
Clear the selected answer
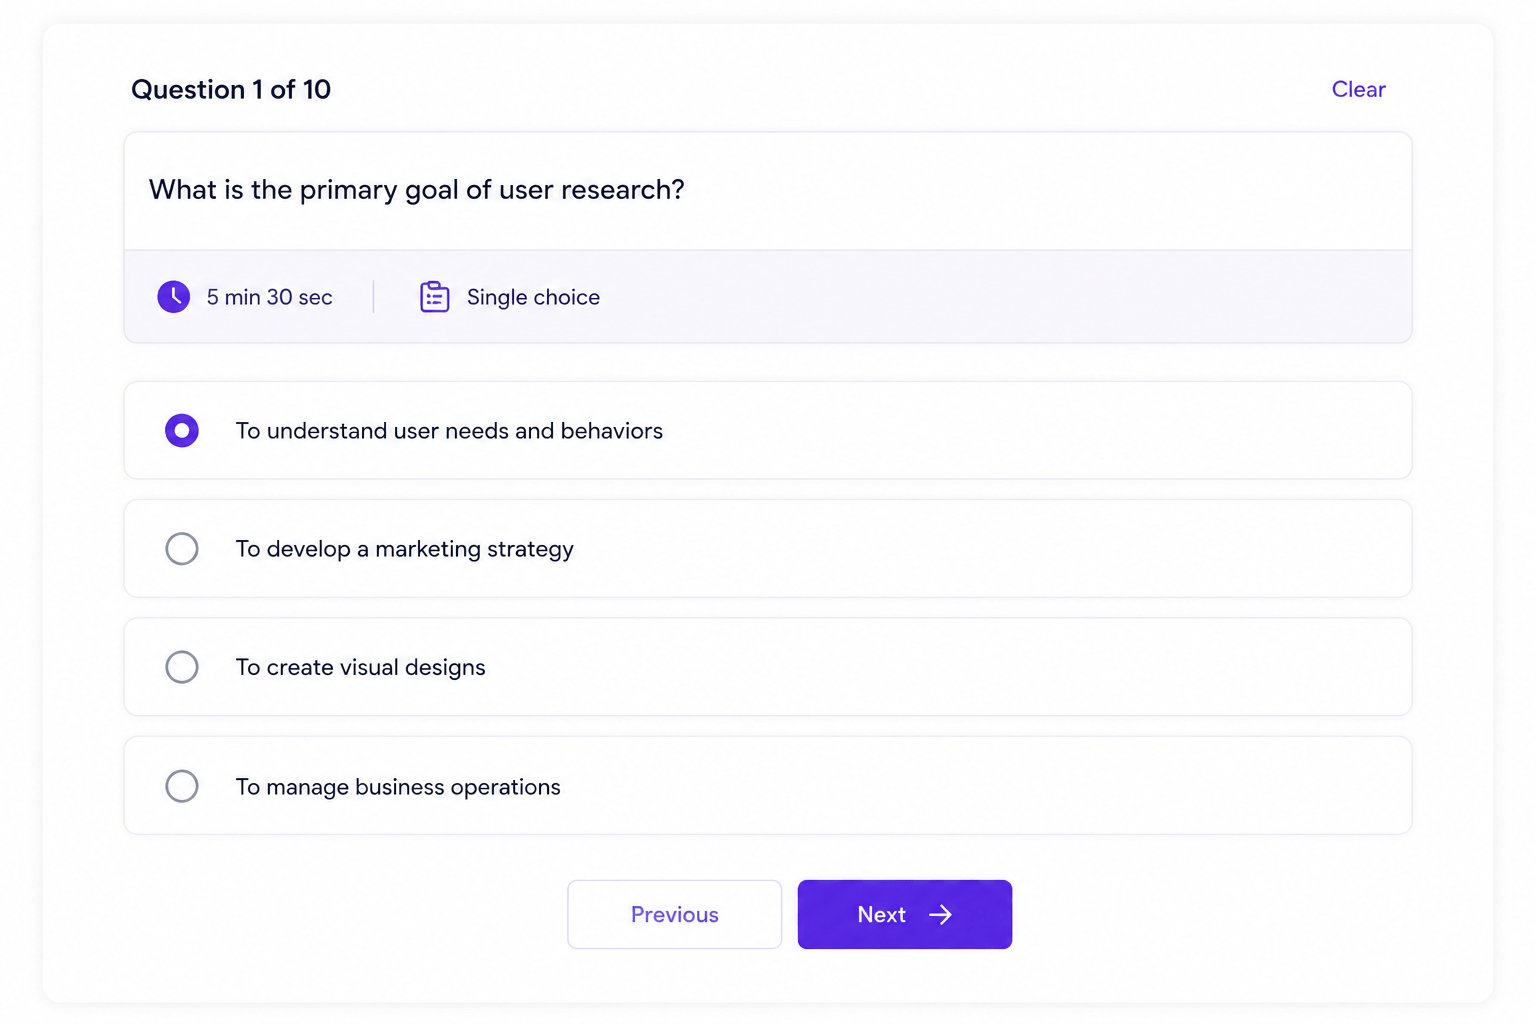[1358, 89]
